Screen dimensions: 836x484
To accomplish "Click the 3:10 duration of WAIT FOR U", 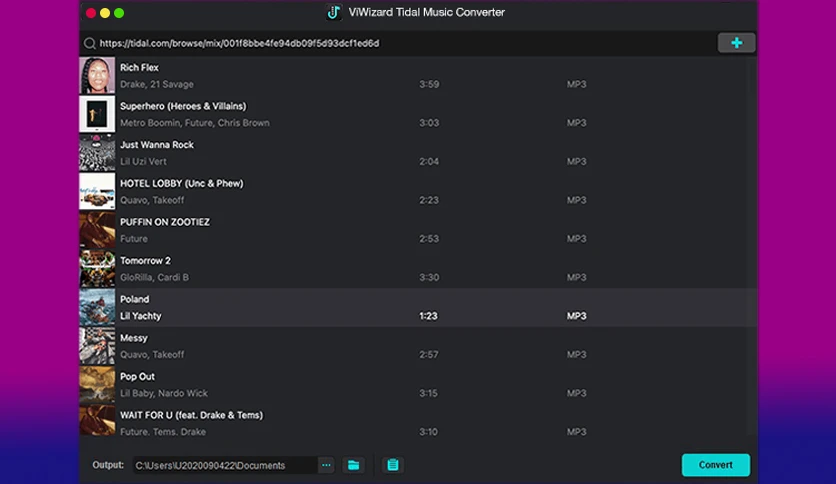I will click(428, 432).
